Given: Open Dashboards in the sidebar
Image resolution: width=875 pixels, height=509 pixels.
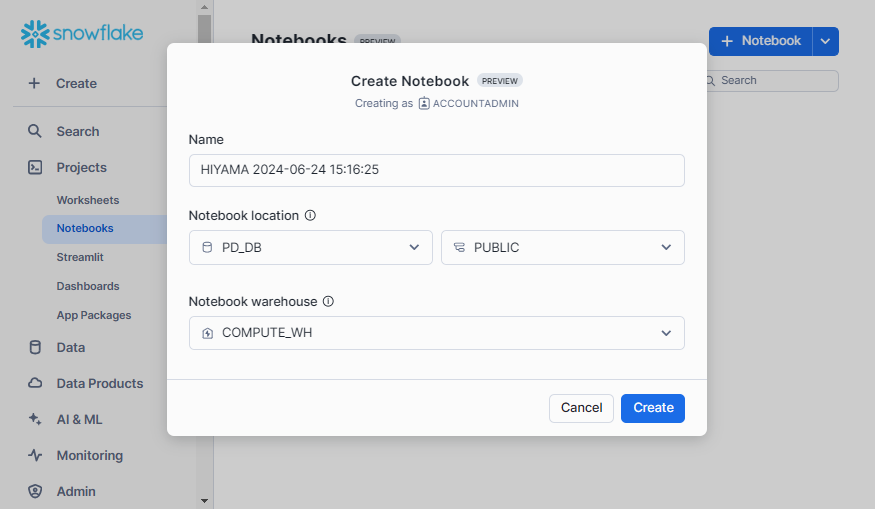Looking at the screenshot, I should point(88,286).
